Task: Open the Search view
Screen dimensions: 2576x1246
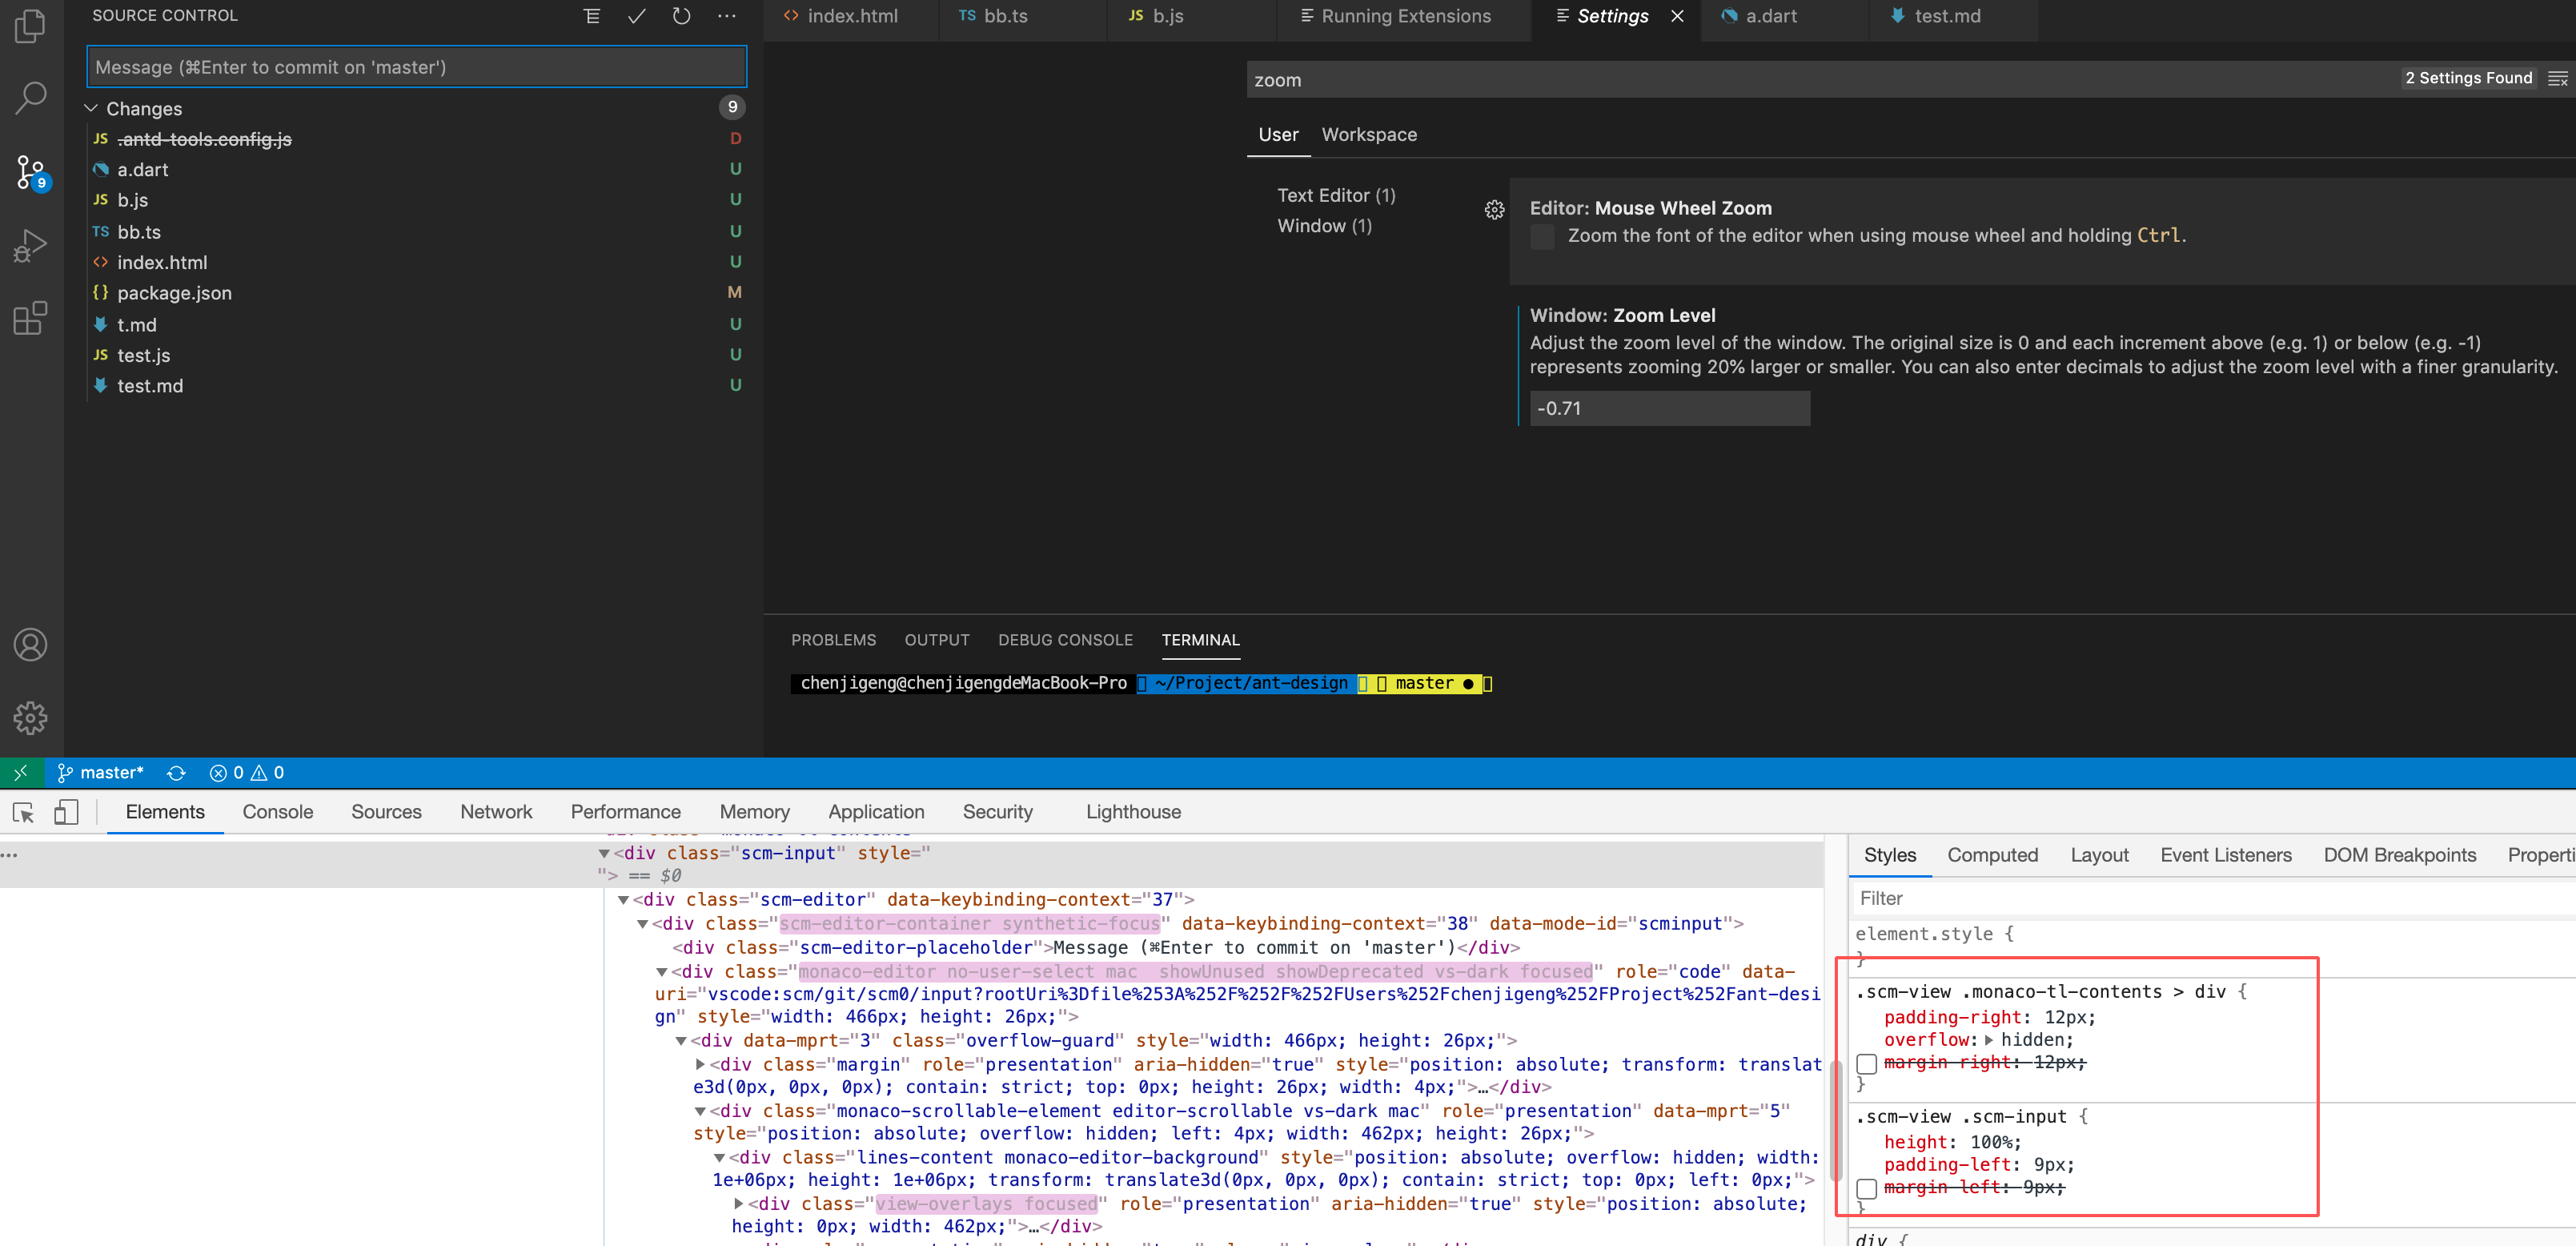Action: 30,98
